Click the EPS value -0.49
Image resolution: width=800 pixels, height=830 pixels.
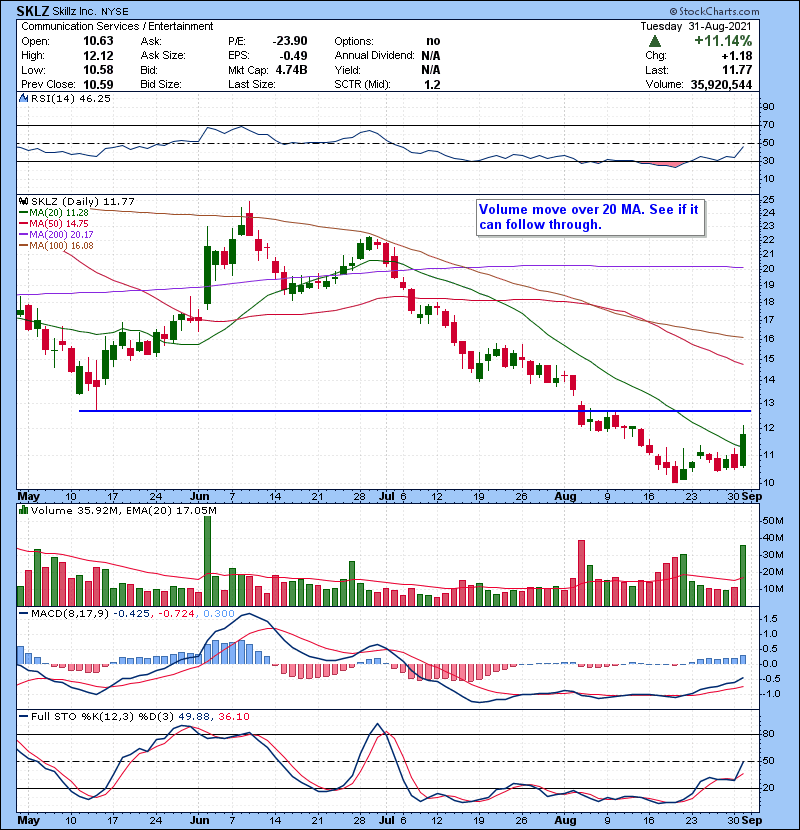[294, 56]
